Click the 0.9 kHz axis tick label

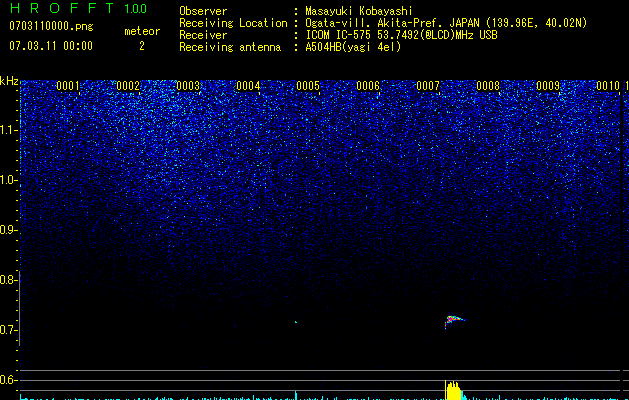point(9,230)
